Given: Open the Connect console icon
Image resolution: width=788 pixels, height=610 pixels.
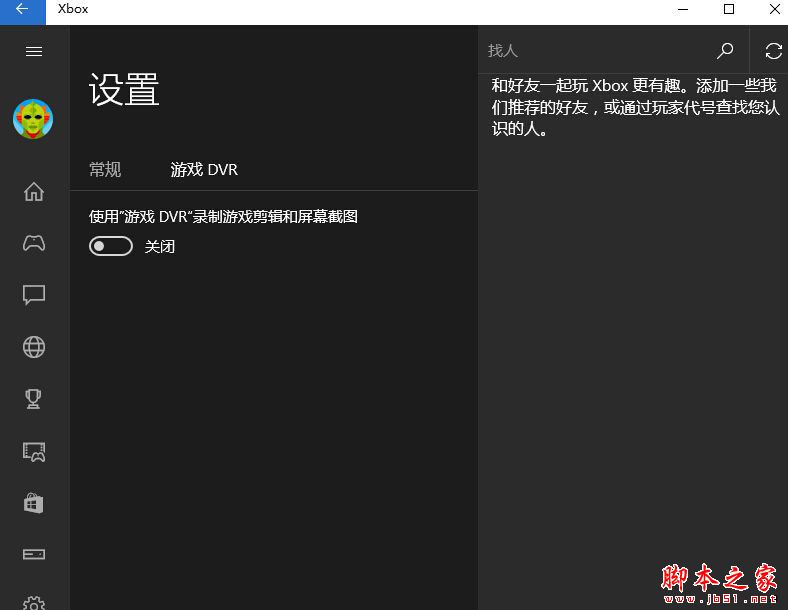Looking at the screenshot, I should coord(34,554).
